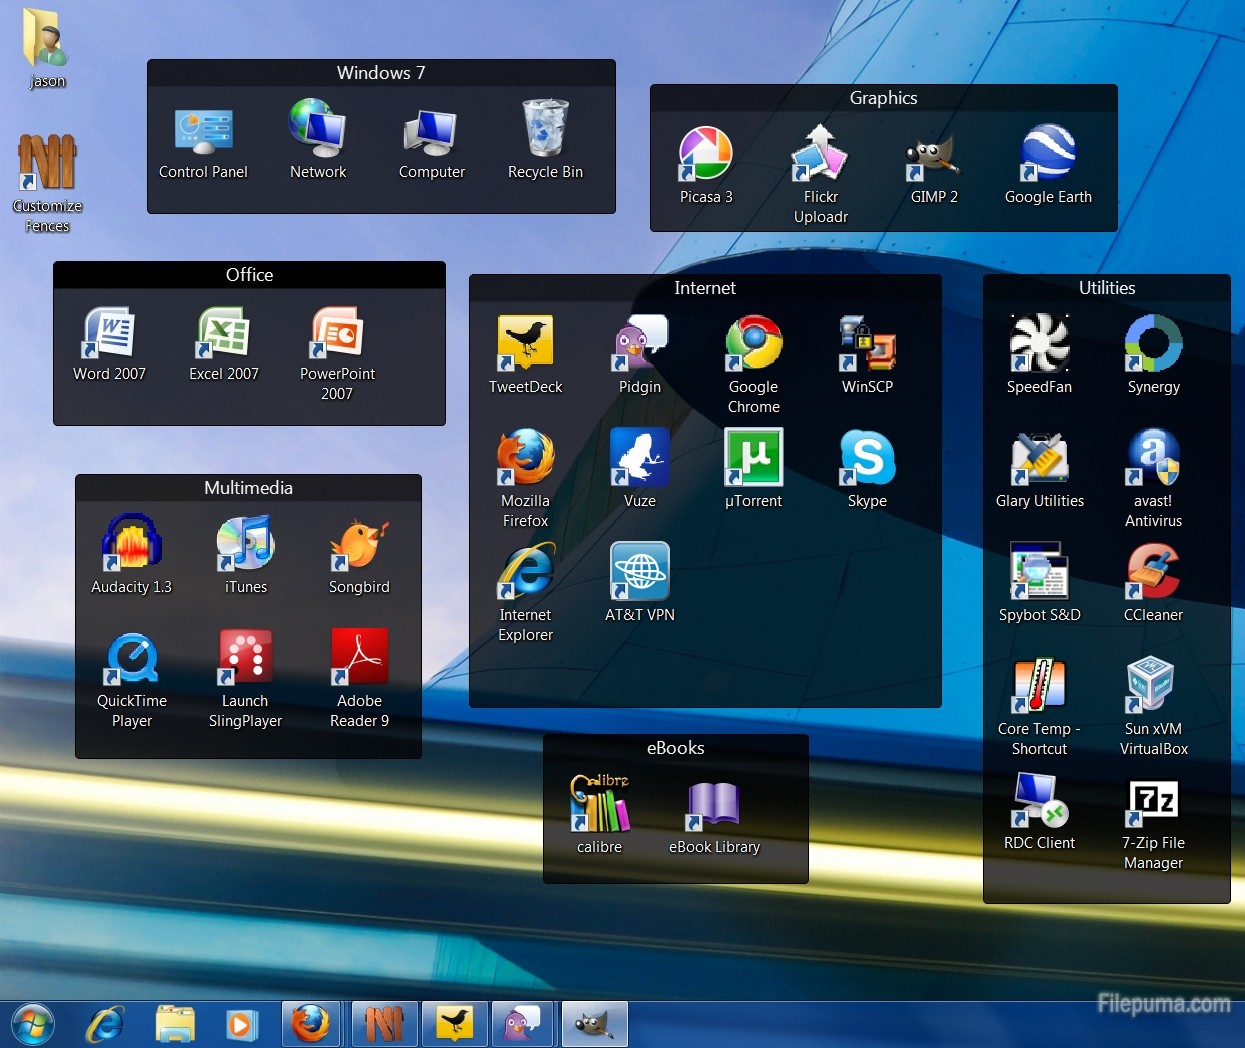Open the Flickr Uploadr shortcut
This screenshot has width=1245, height=1048.
click(x=820, y=175)
